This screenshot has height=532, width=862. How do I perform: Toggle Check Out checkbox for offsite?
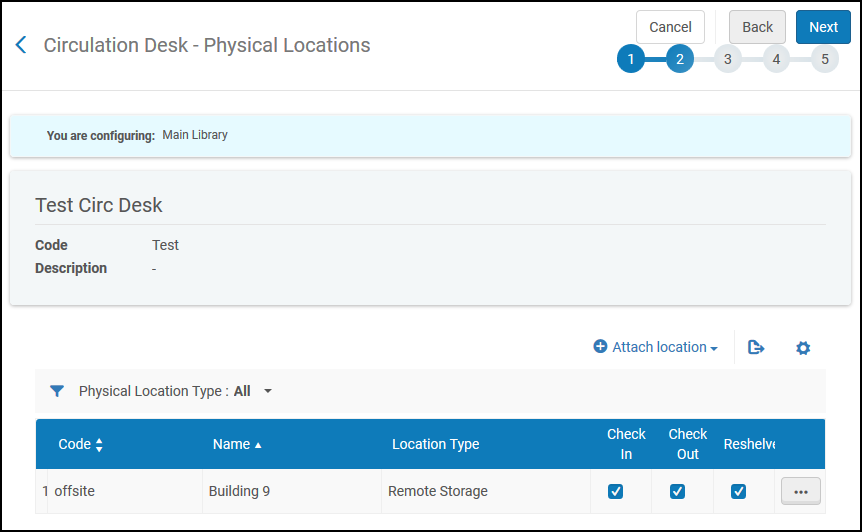pos(677,491)
